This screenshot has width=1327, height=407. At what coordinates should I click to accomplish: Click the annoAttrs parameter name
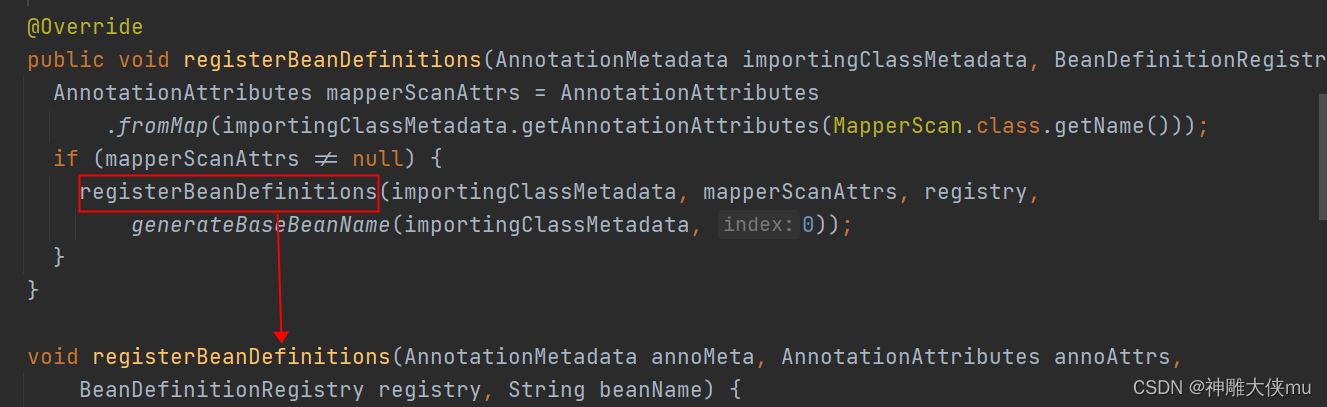click(x=1112, y=357)
